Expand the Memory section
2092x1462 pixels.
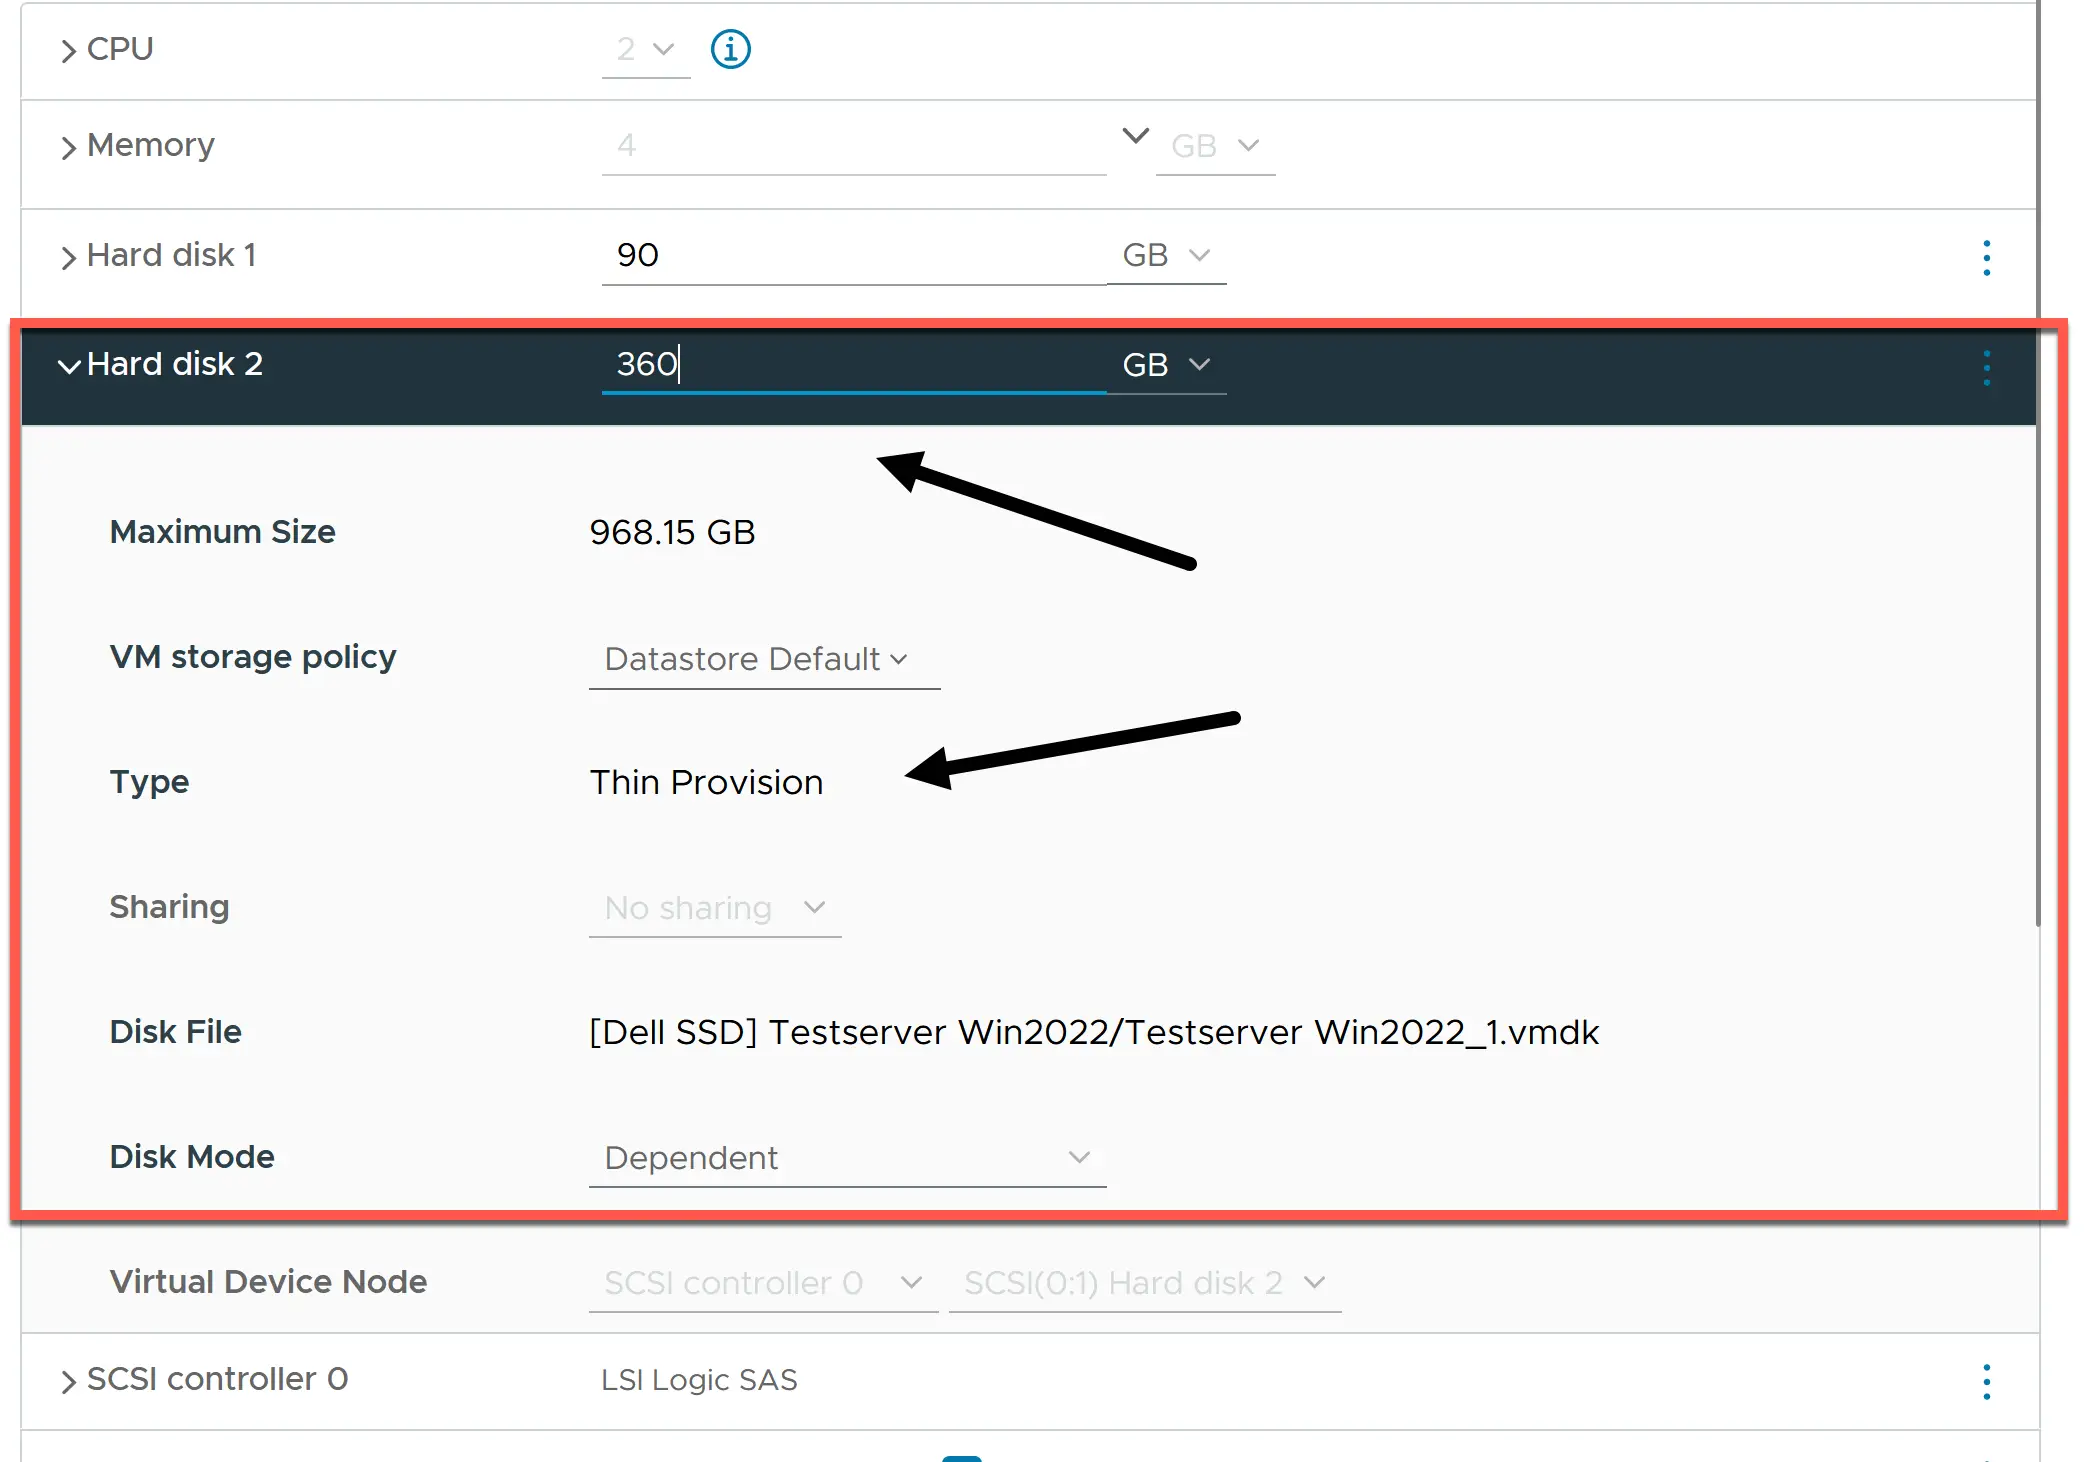pyautogui.click(x=67, y=146)
